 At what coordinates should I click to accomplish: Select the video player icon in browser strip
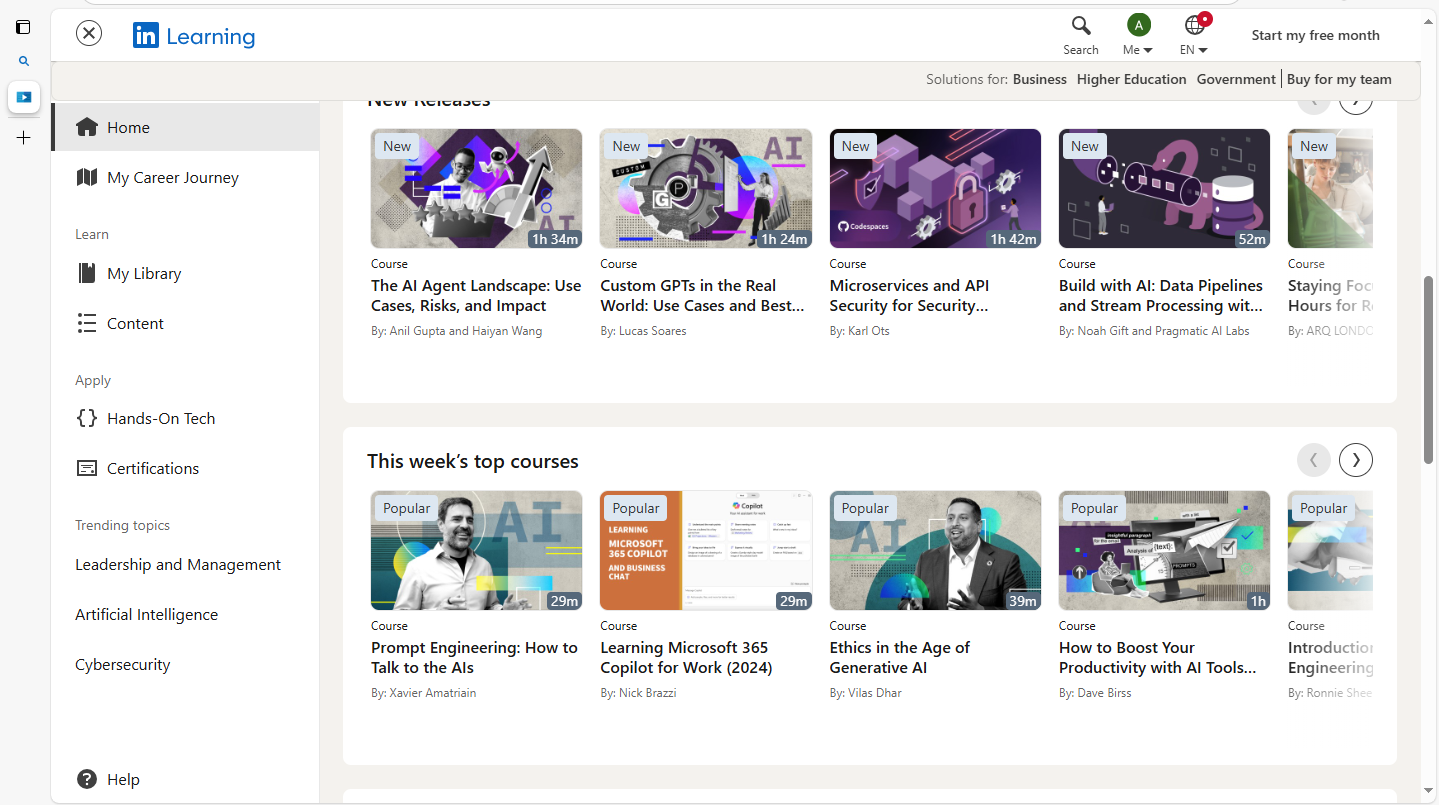pyautogui.click(x=23, y=97)
